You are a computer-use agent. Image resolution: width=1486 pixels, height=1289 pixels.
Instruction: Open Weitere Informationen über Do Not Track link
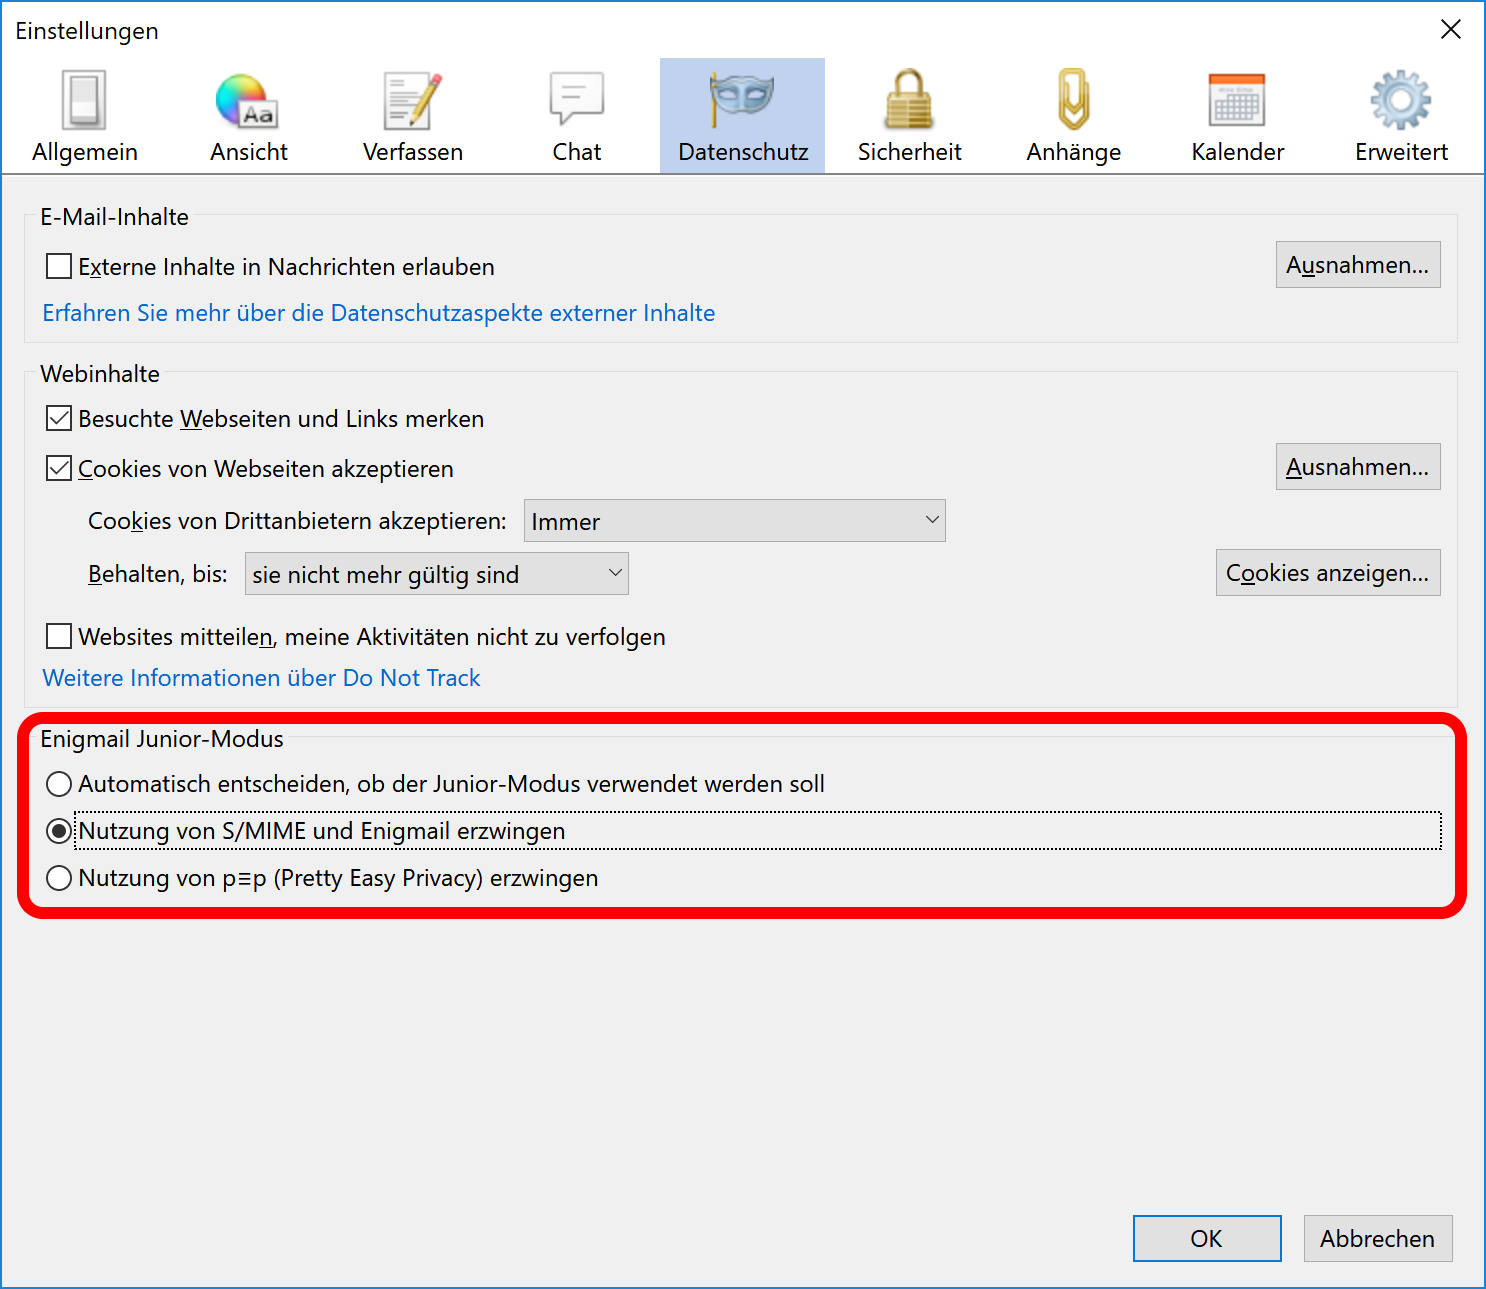tap(261, 678)
